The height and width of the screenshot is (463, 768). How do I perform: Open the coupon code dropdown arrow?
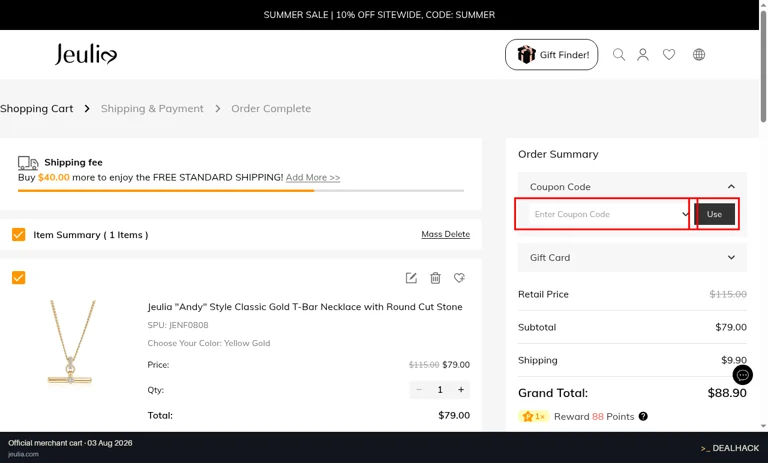click(685, 214)
